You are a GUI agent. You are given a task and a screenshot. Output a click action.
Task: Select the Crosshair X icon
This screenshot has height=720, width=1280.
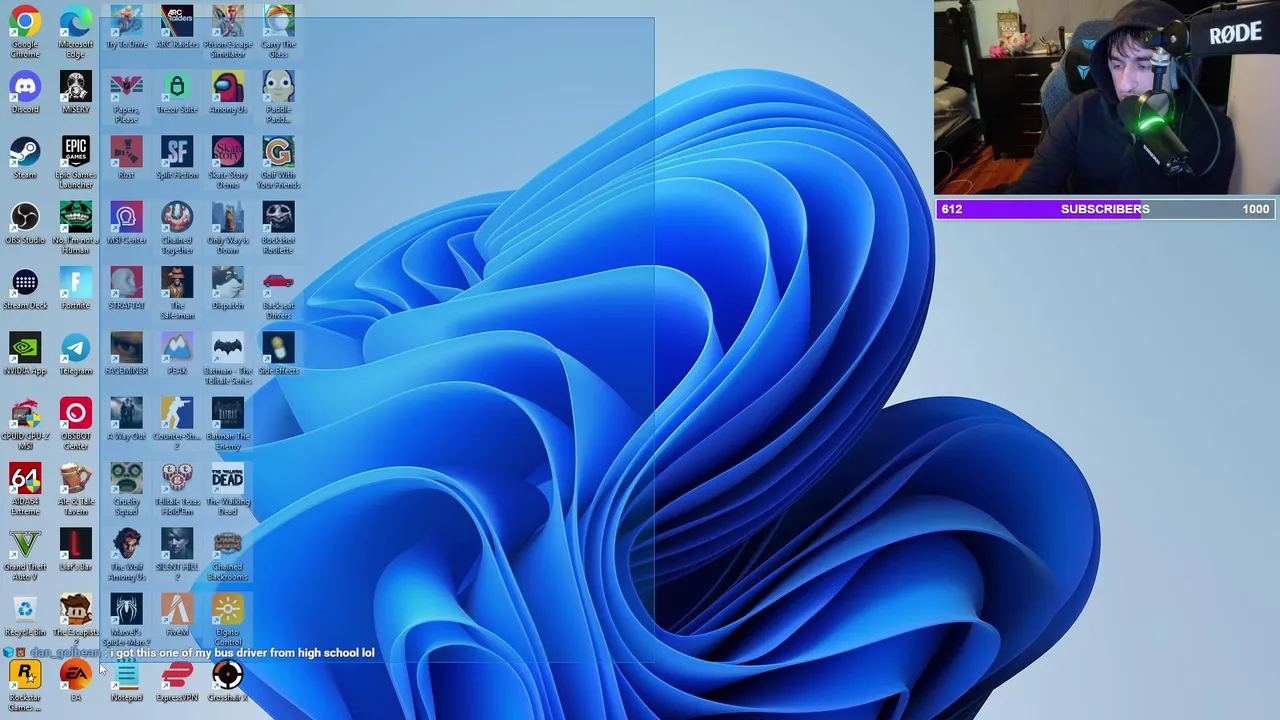228,681
